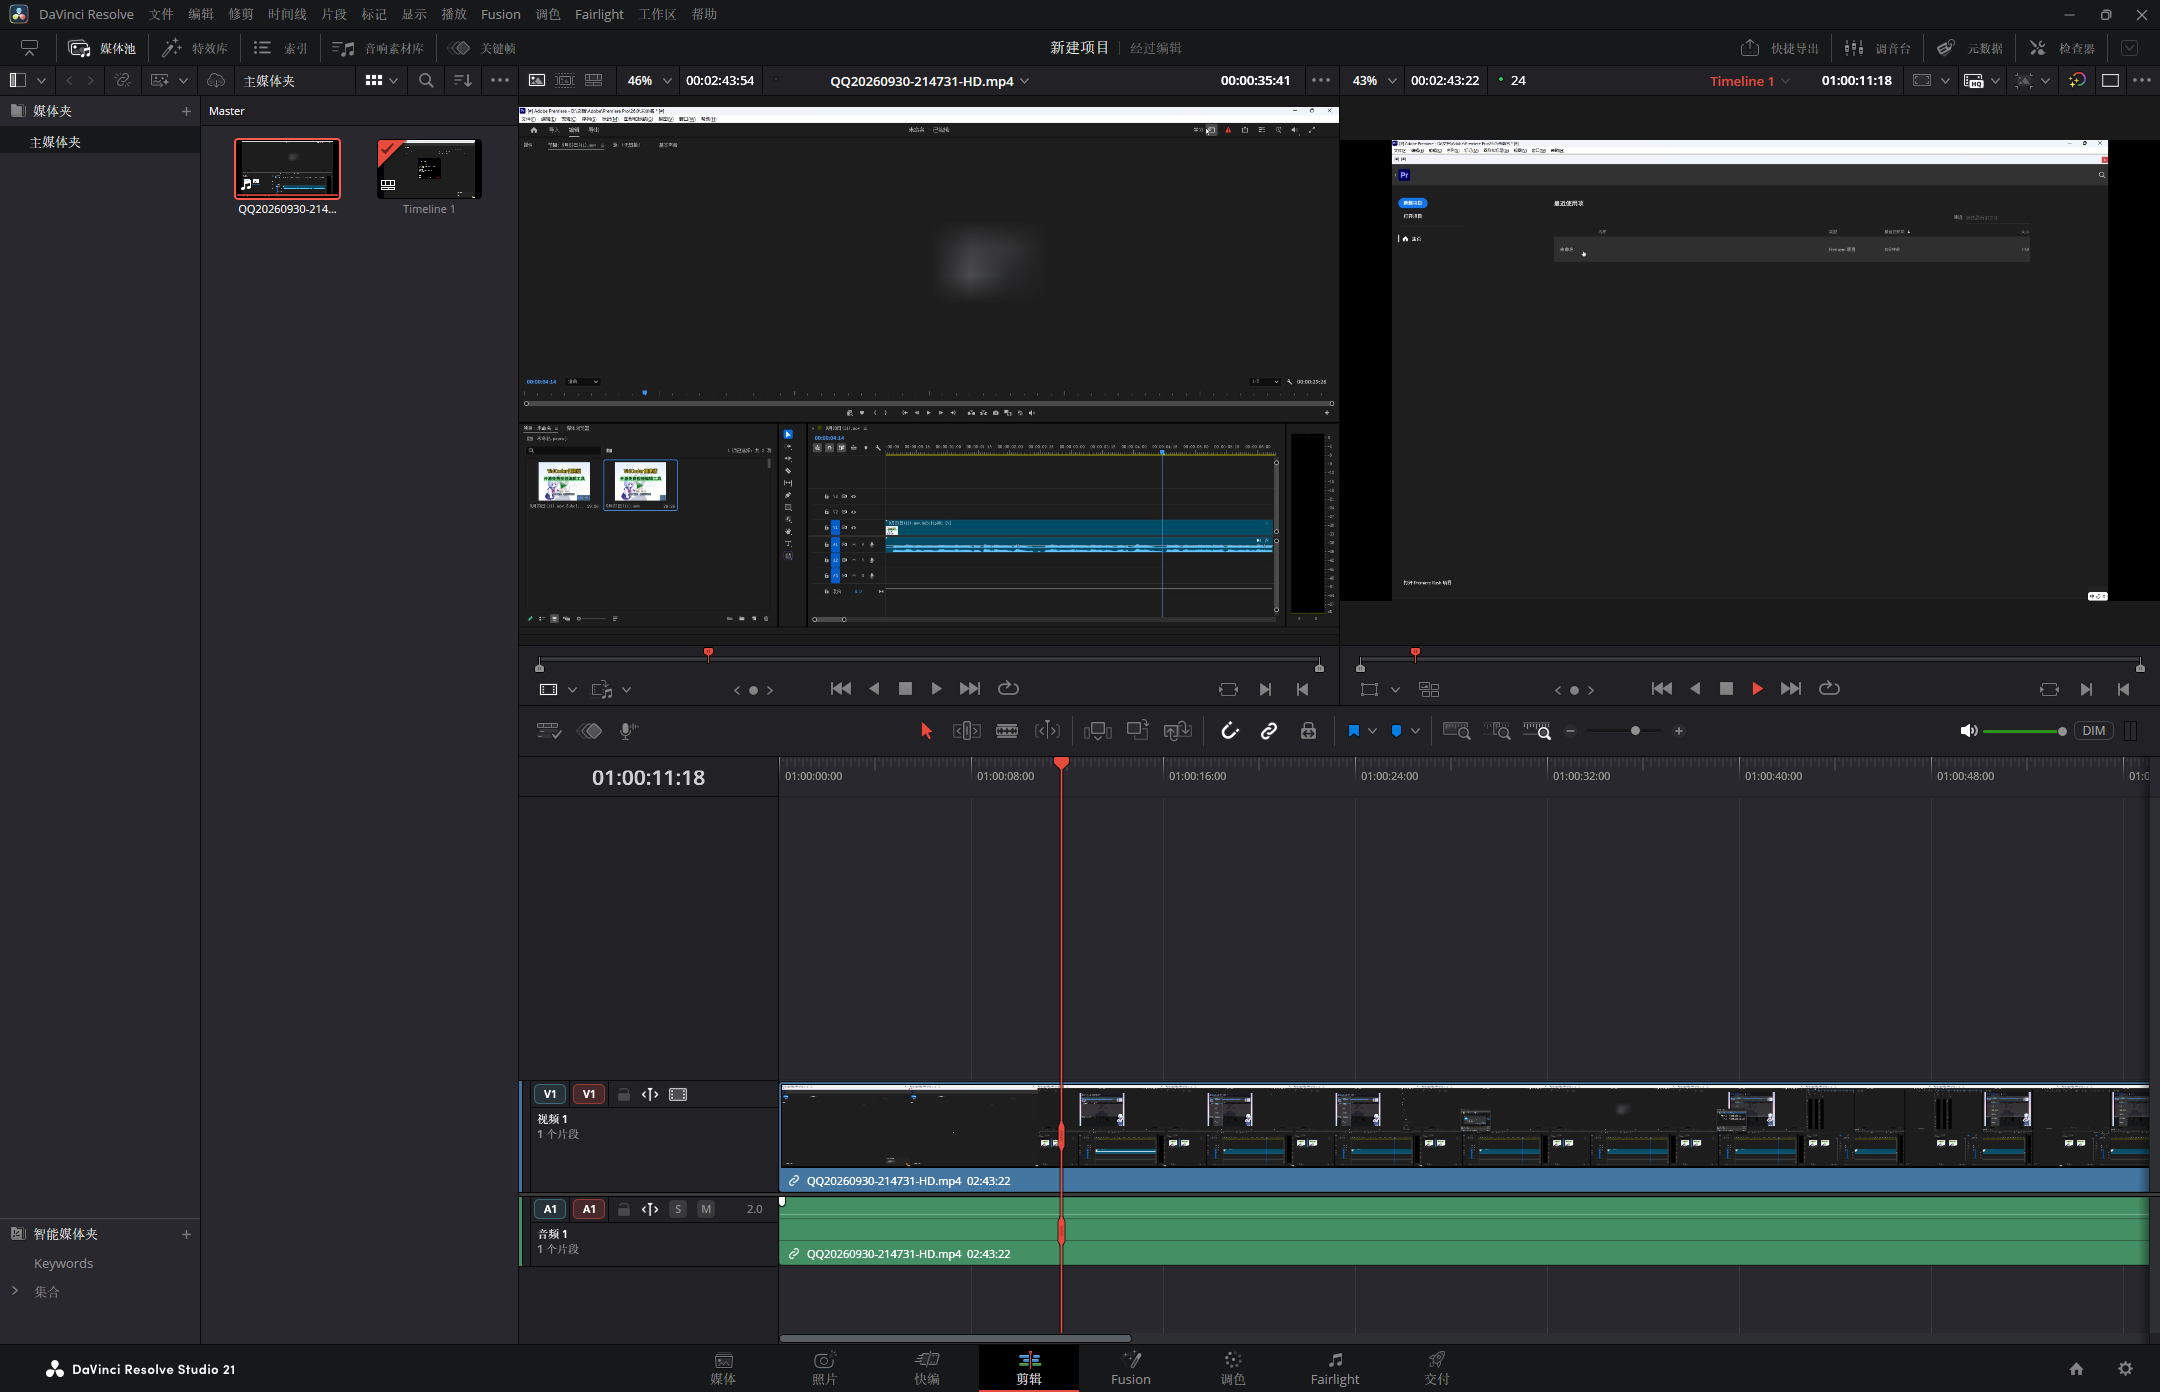2160x1392 pixels.
Task: Click the Detail Zoom icon
Action: [x=1497, y=731]
